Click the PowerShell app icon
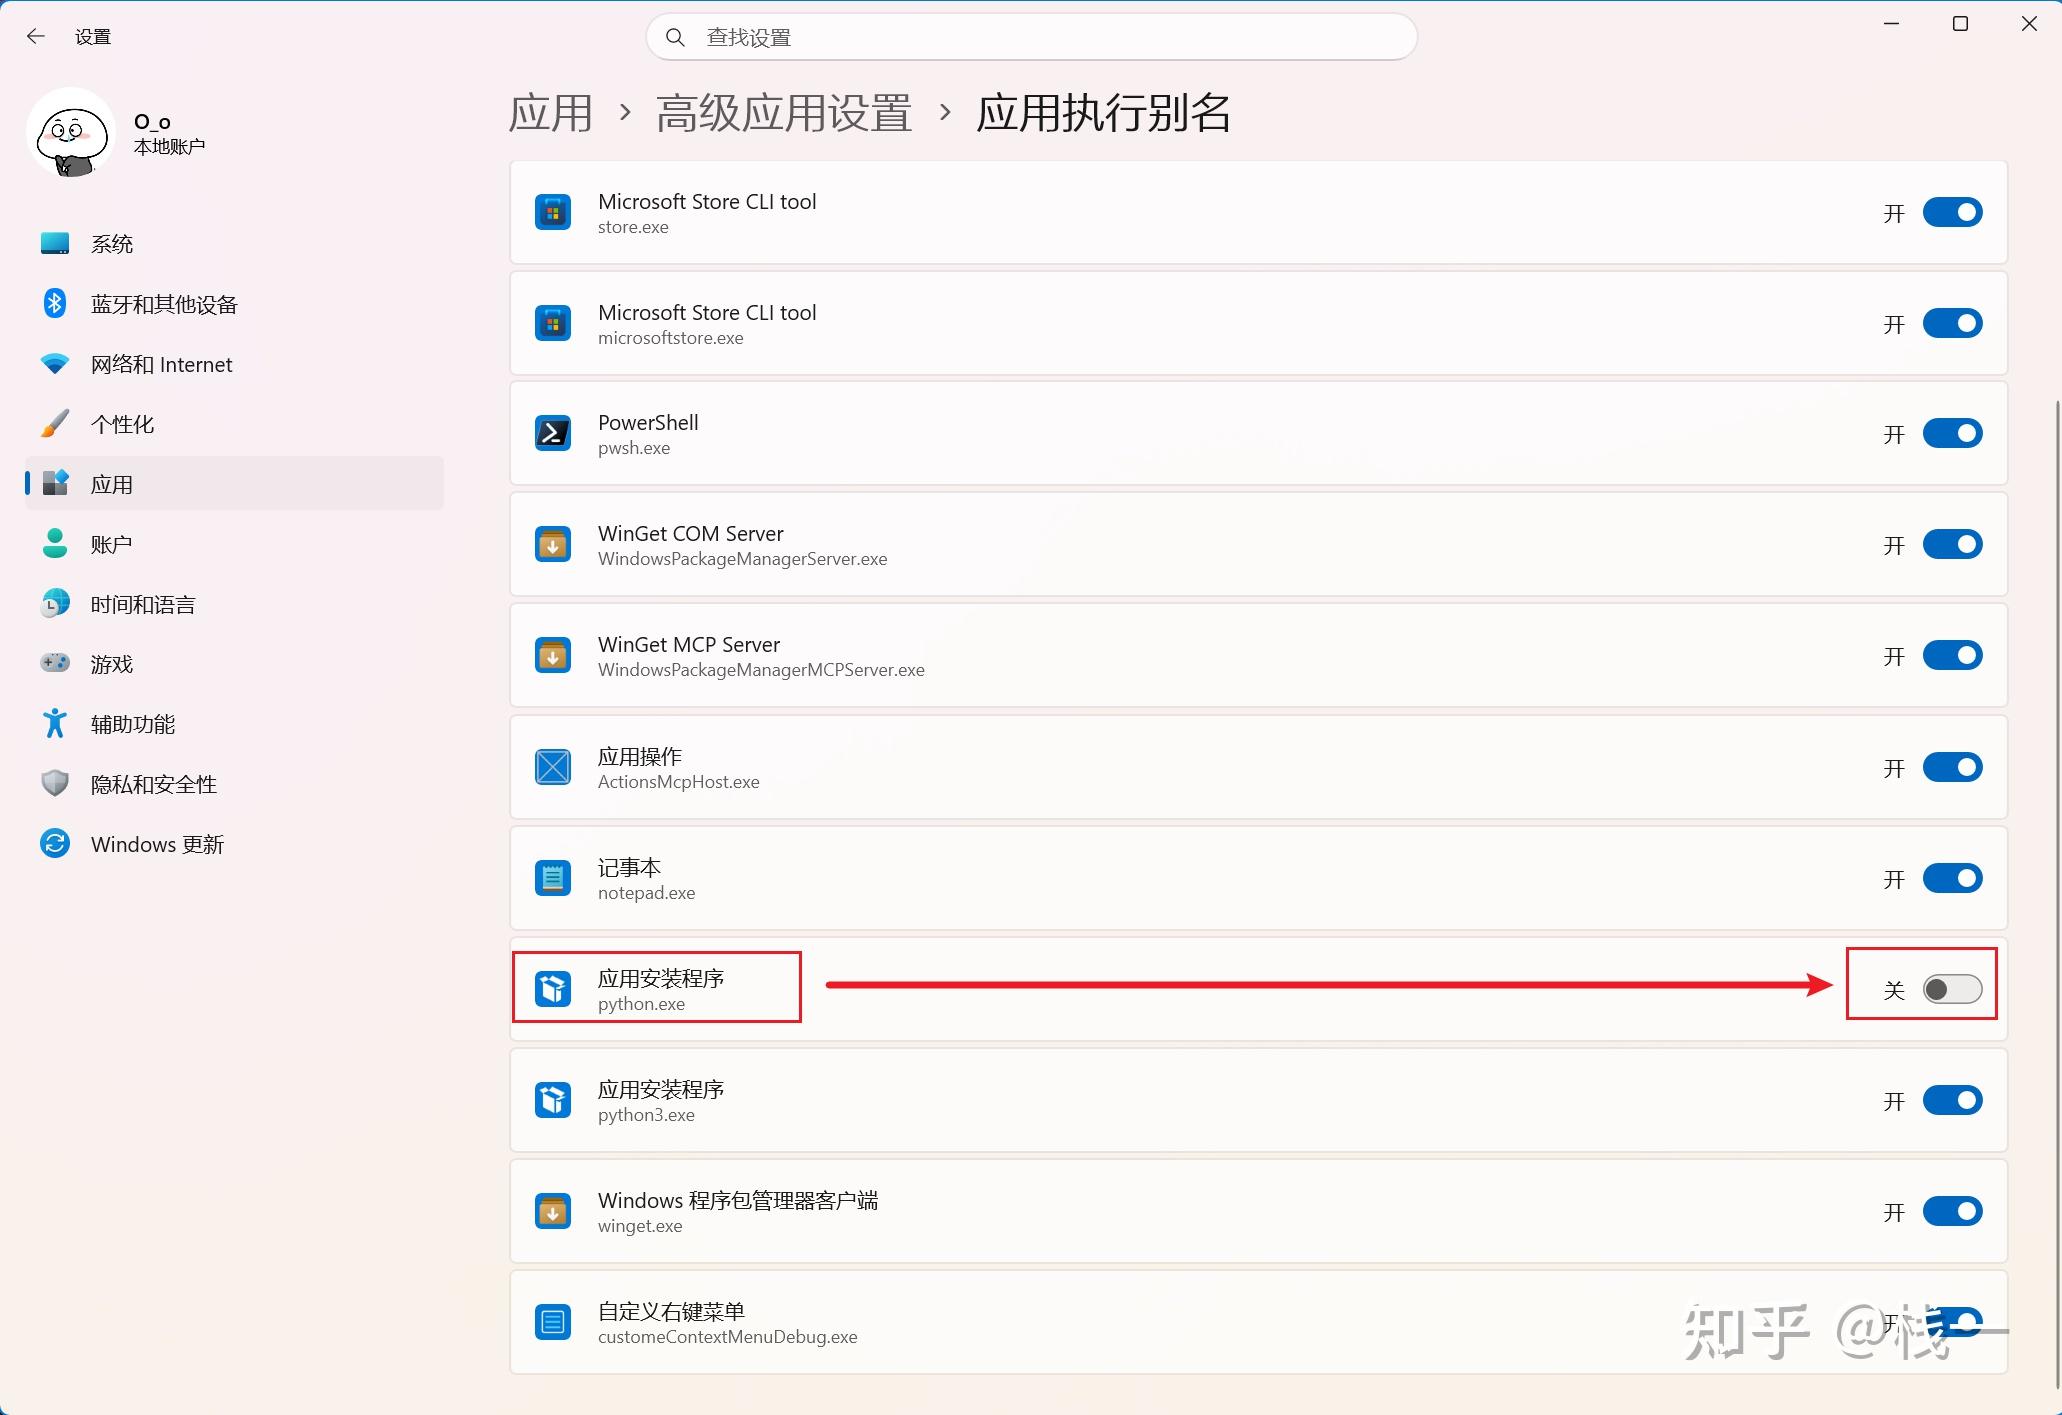 pos(553,433)
